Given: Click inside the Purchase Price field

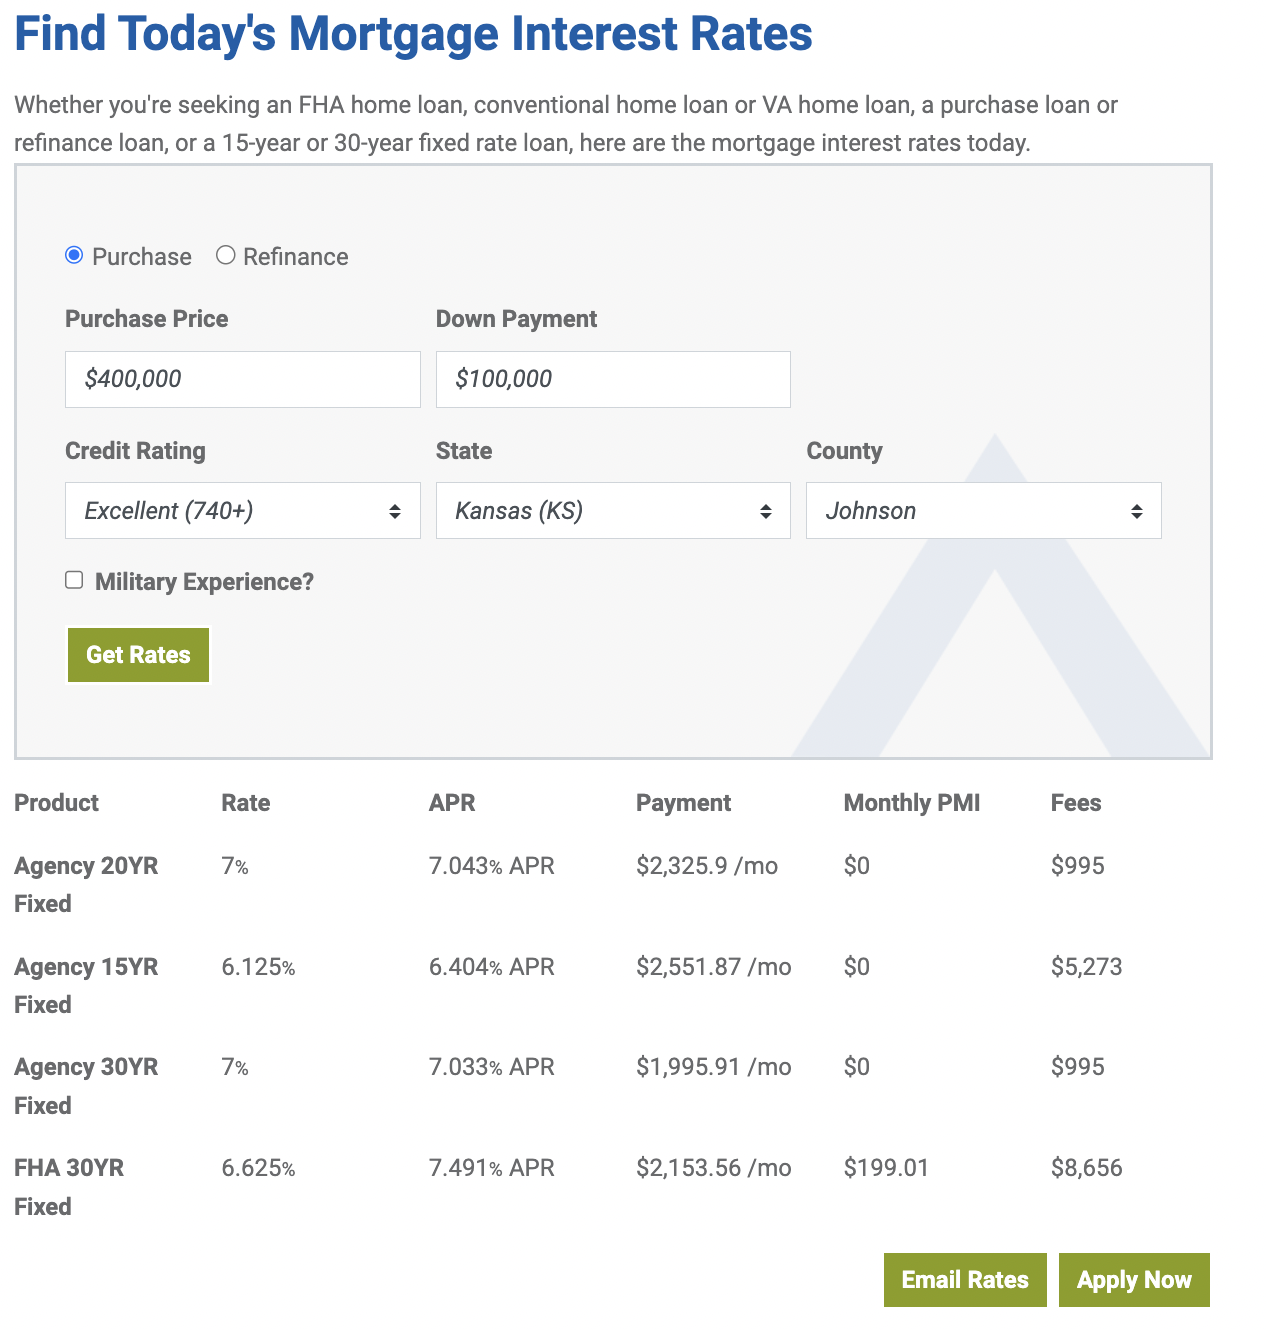Looking at the screenshot, I should (242, 379).
